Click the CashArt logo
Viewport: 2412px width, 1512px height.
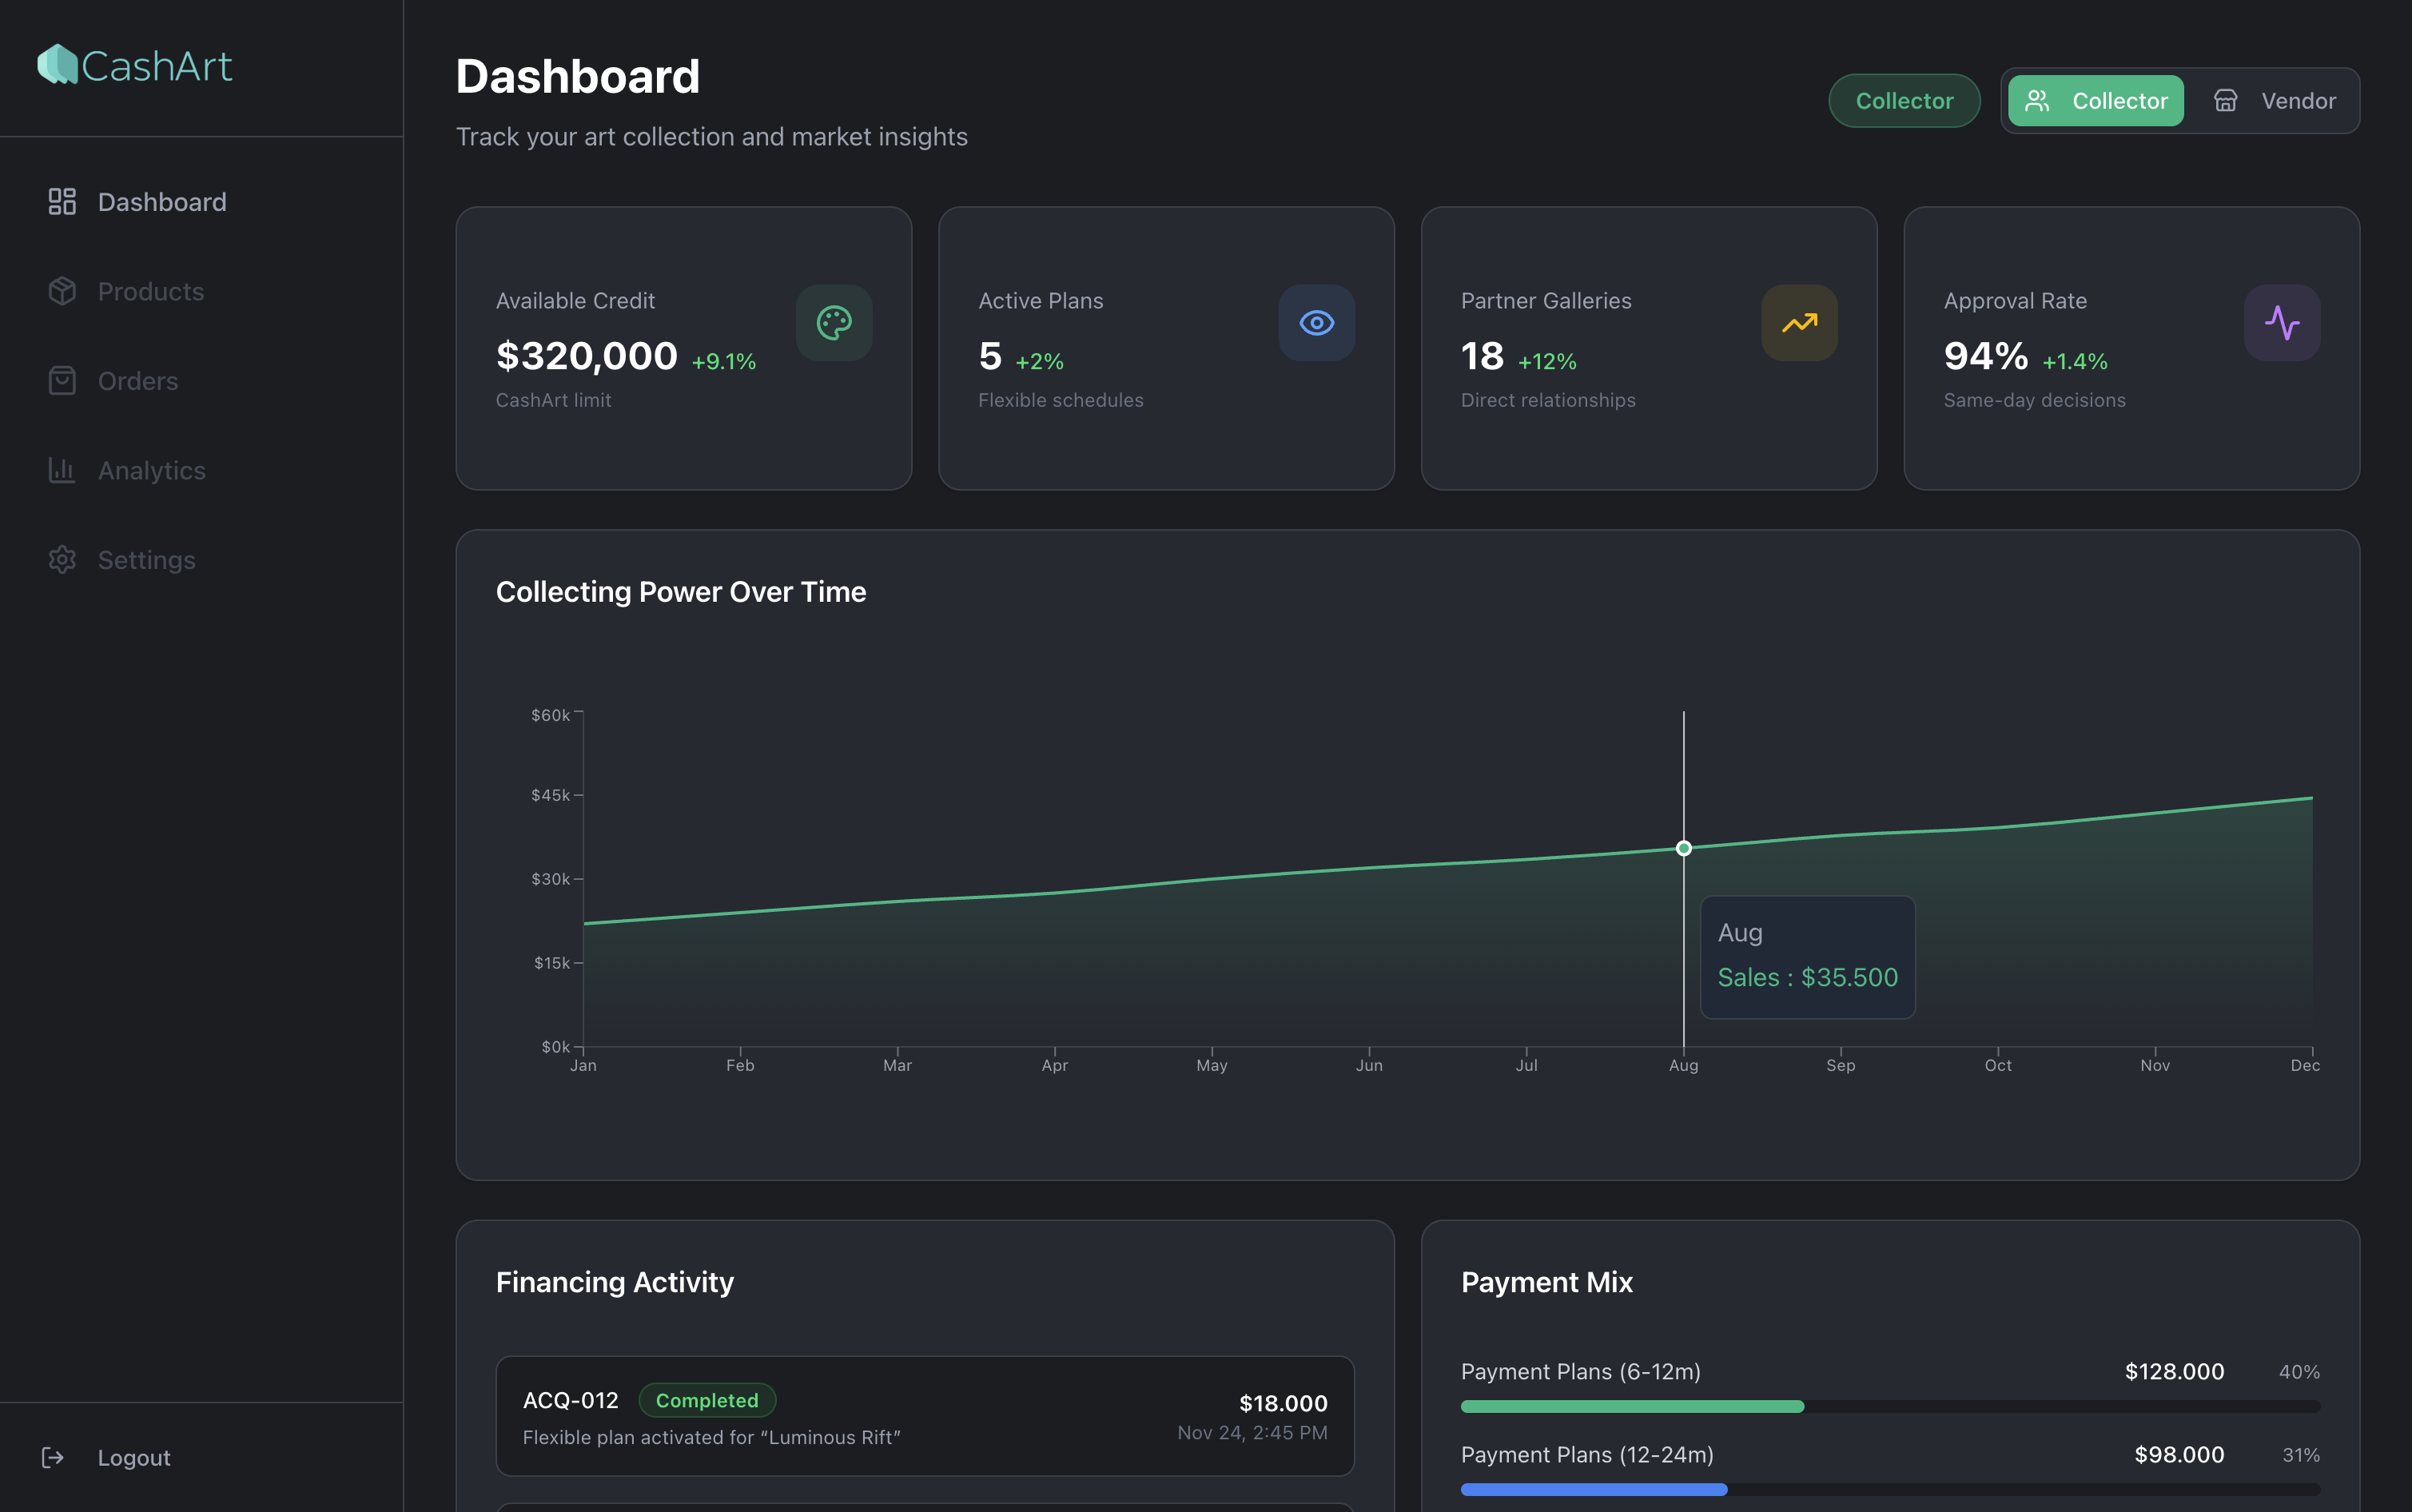(x=134, y=64)
